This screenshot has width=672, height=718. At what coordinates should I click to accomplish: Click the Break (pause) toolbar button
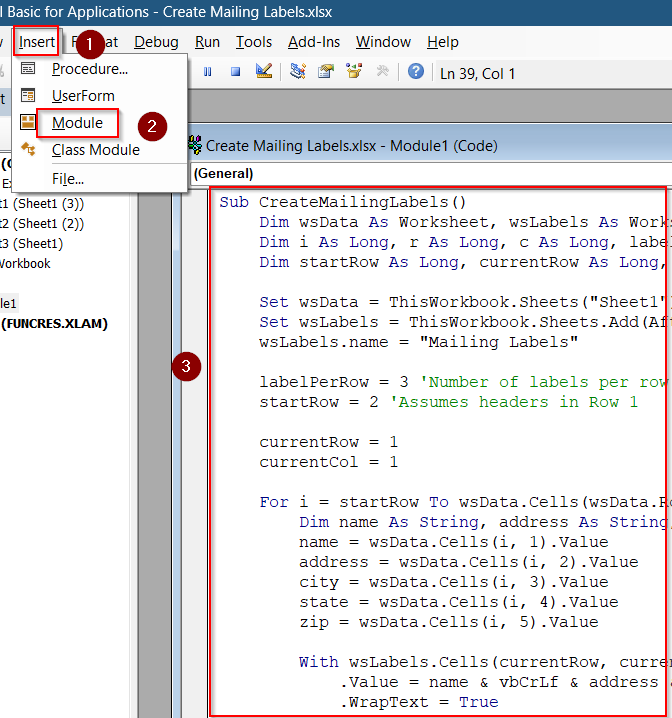click(207, 72)
